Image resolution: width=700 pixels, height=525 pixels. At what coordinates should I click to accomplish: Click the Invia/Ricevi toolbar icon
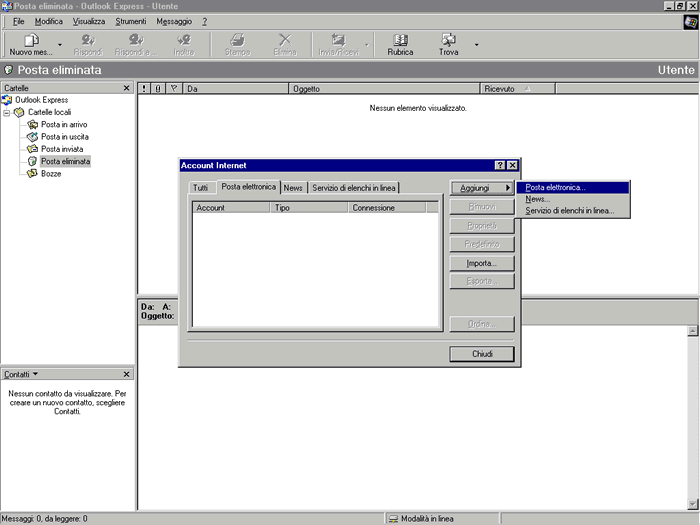pyautogui.click(x=338, y=41)
